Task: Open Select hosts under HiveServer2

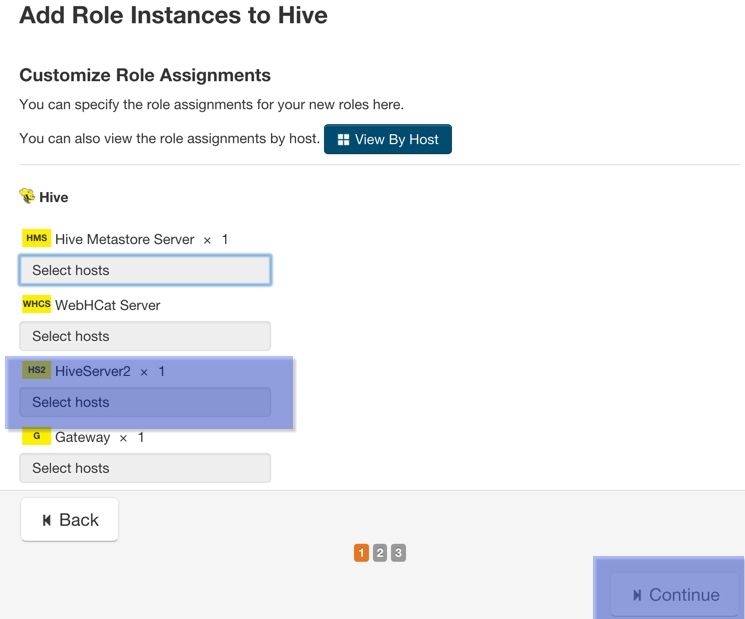Action: click(145, 402)
